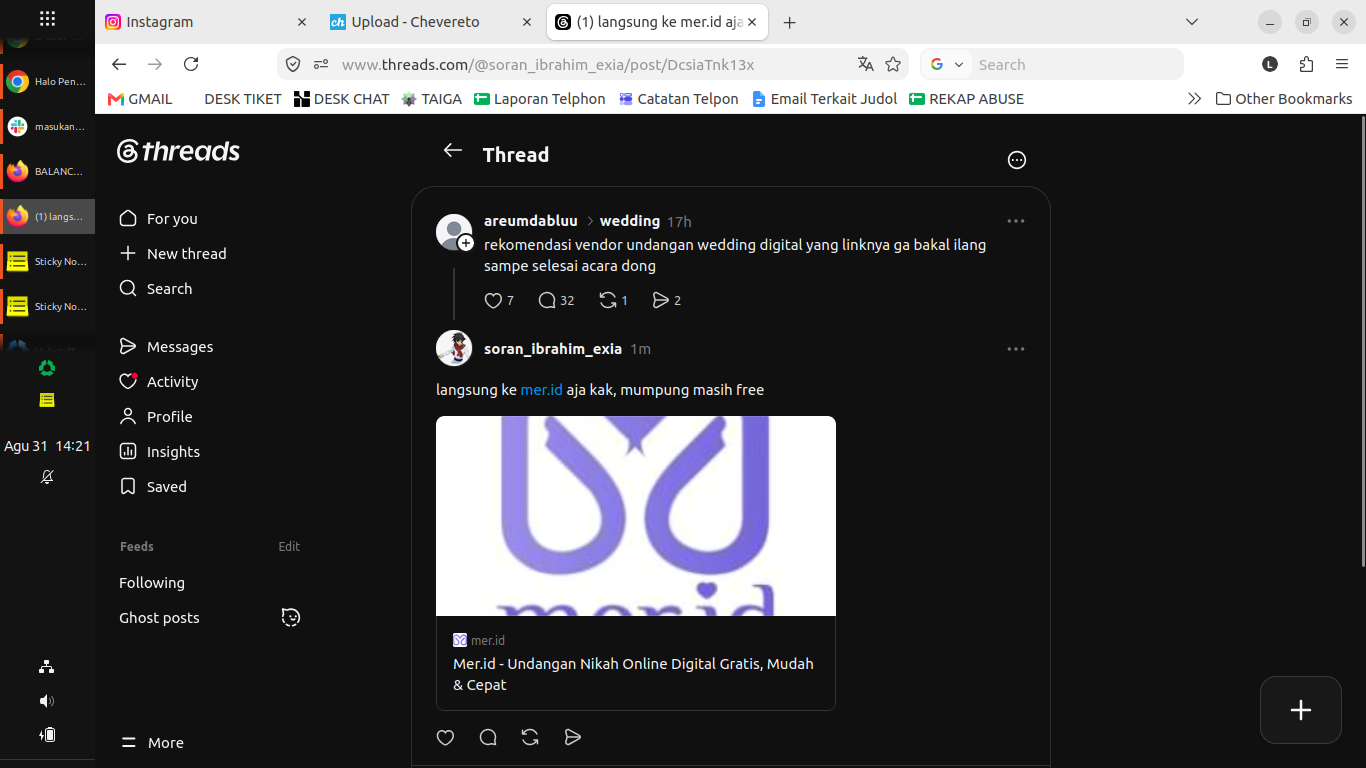Screen dimensions: 1366x768
Task: Repost the mer.id reply using repost icon
Action: (530, 737)
